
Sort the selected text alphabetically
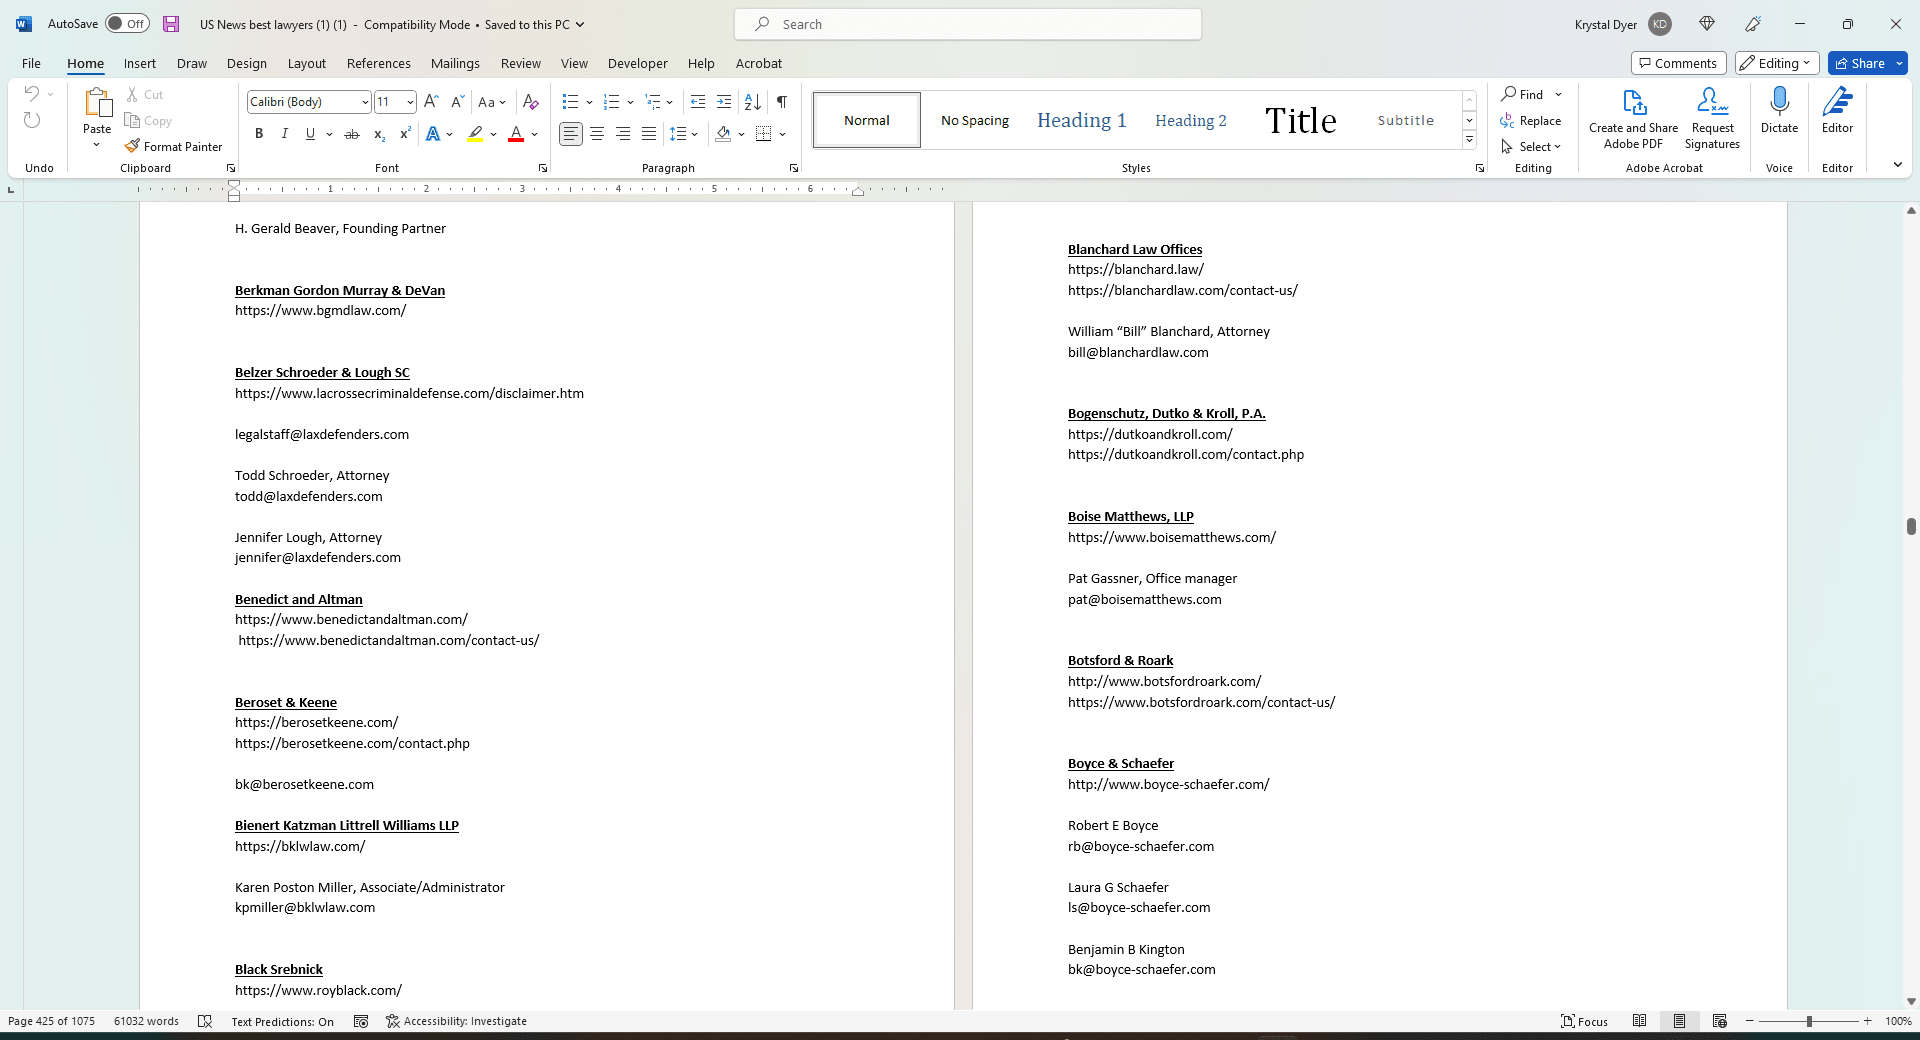753,101
